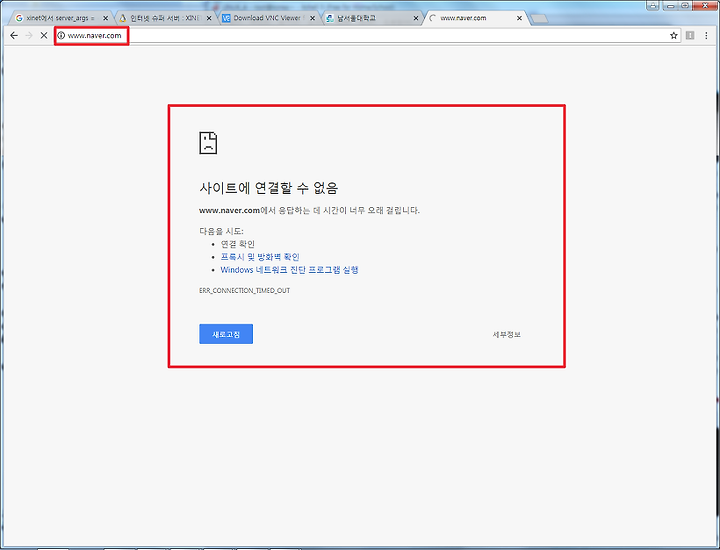Screen dimensions: 720x550
Task: Switch to the 인터넷 슈퍼 서버 tab
Action: tap(164, 18)
